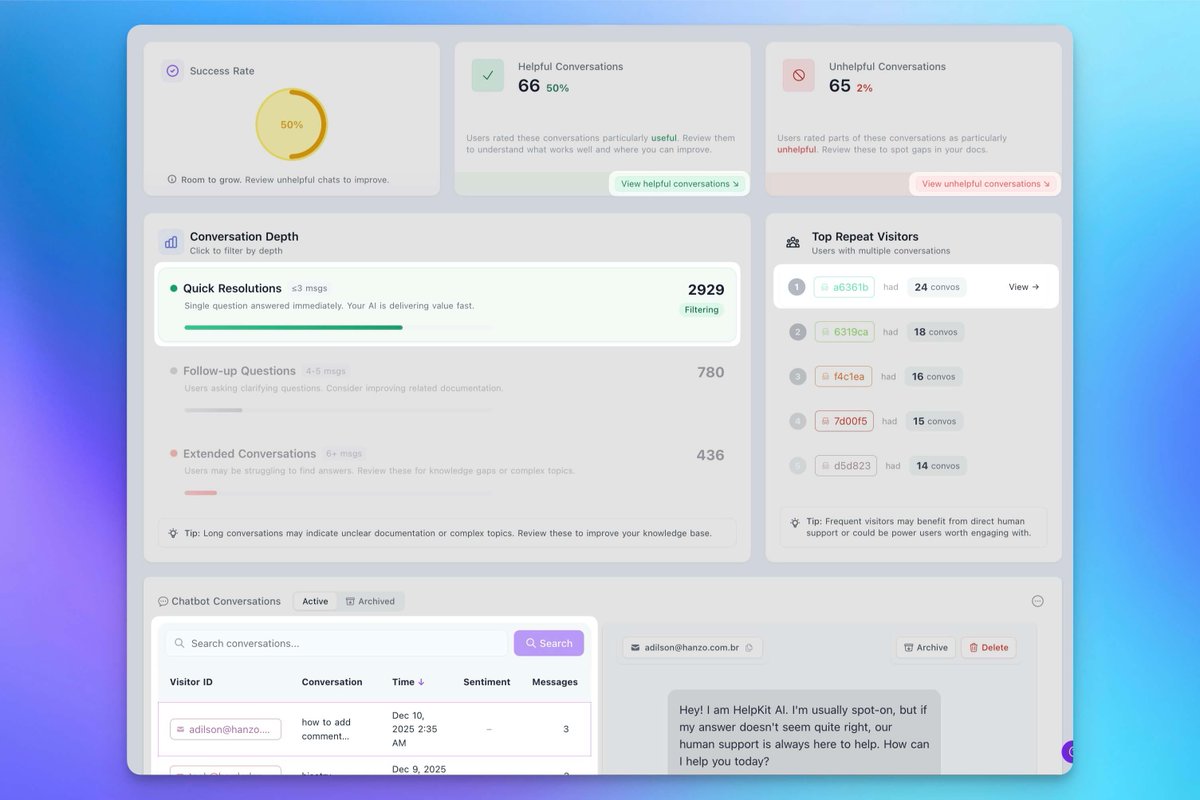This screenshot has height=800, width=1200.
Task: Click the HelpKit AI greeting message bubble
Action: pyautogui.click(x=804, y=731)
